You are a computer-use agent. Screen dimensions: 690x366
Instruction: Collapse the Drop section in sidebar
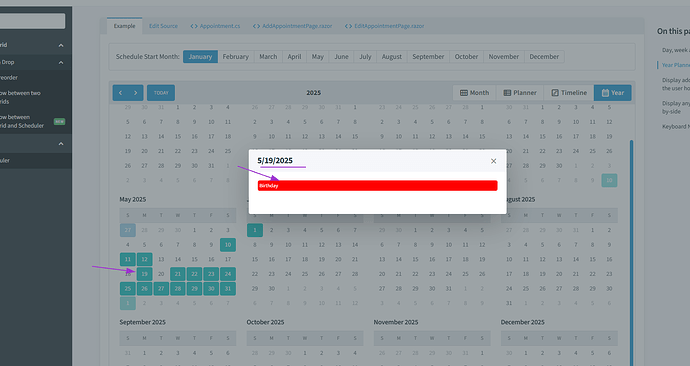[61, 62]
